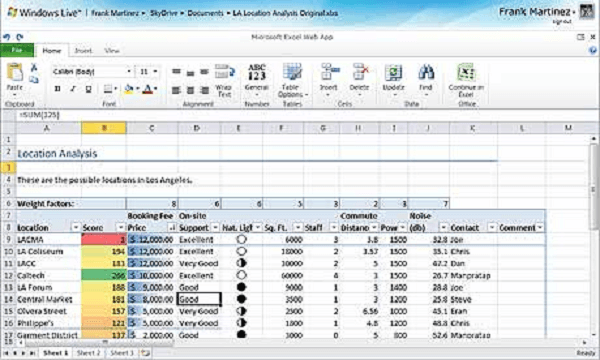Open the Comment column filter dropdown

point(540,228)
